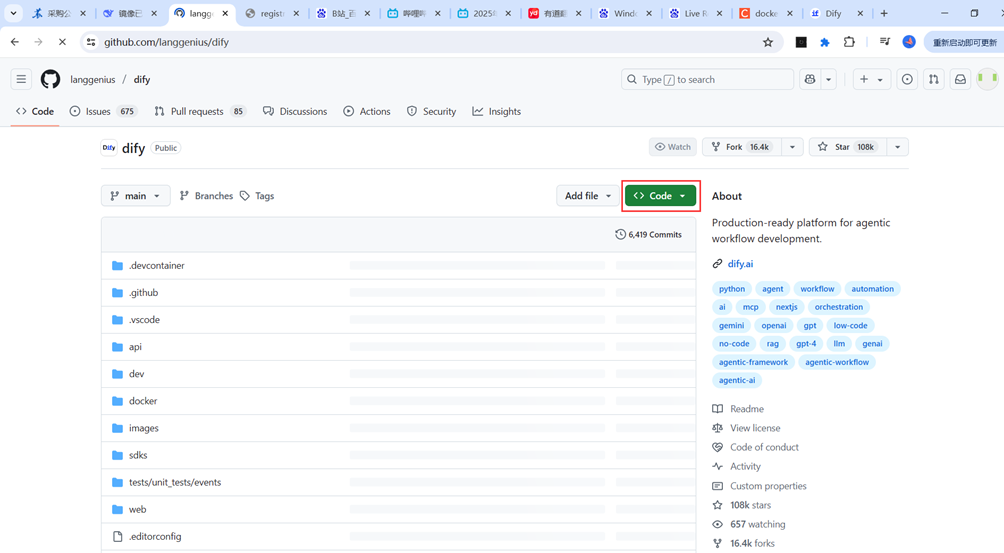Expand the Fork dropdown arrow
1004x553 pixels.
(792, 147)
